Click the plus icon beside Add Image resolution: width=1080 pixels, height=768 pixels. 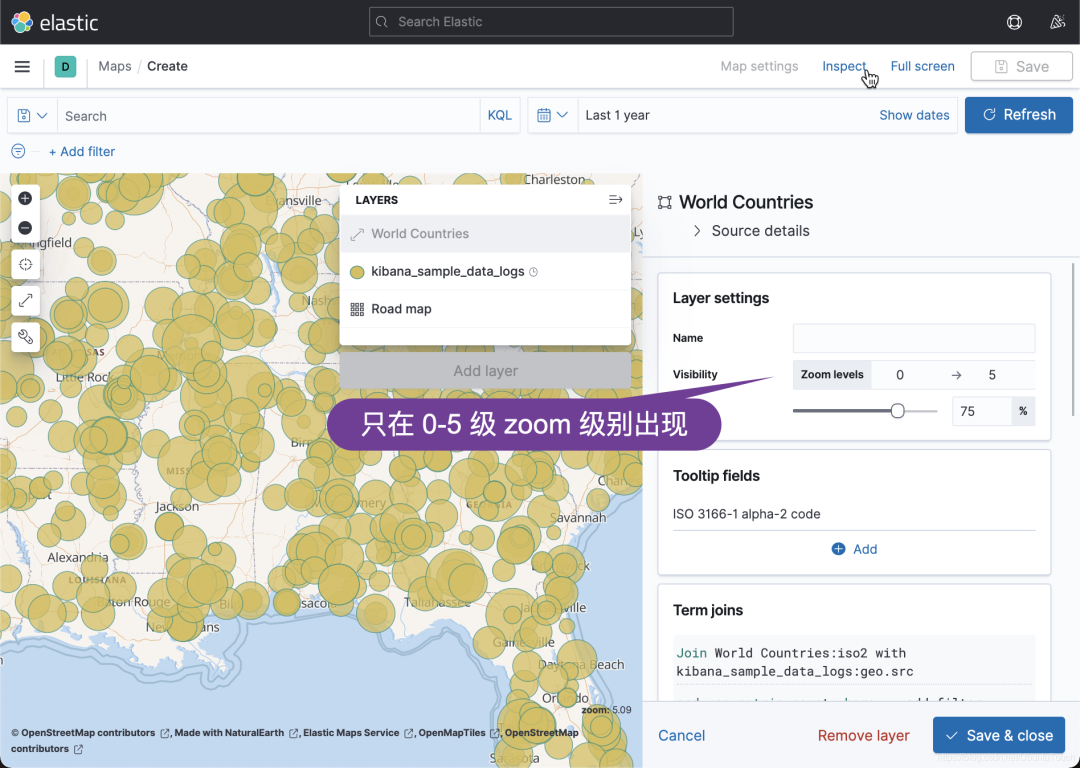point(838,549)
